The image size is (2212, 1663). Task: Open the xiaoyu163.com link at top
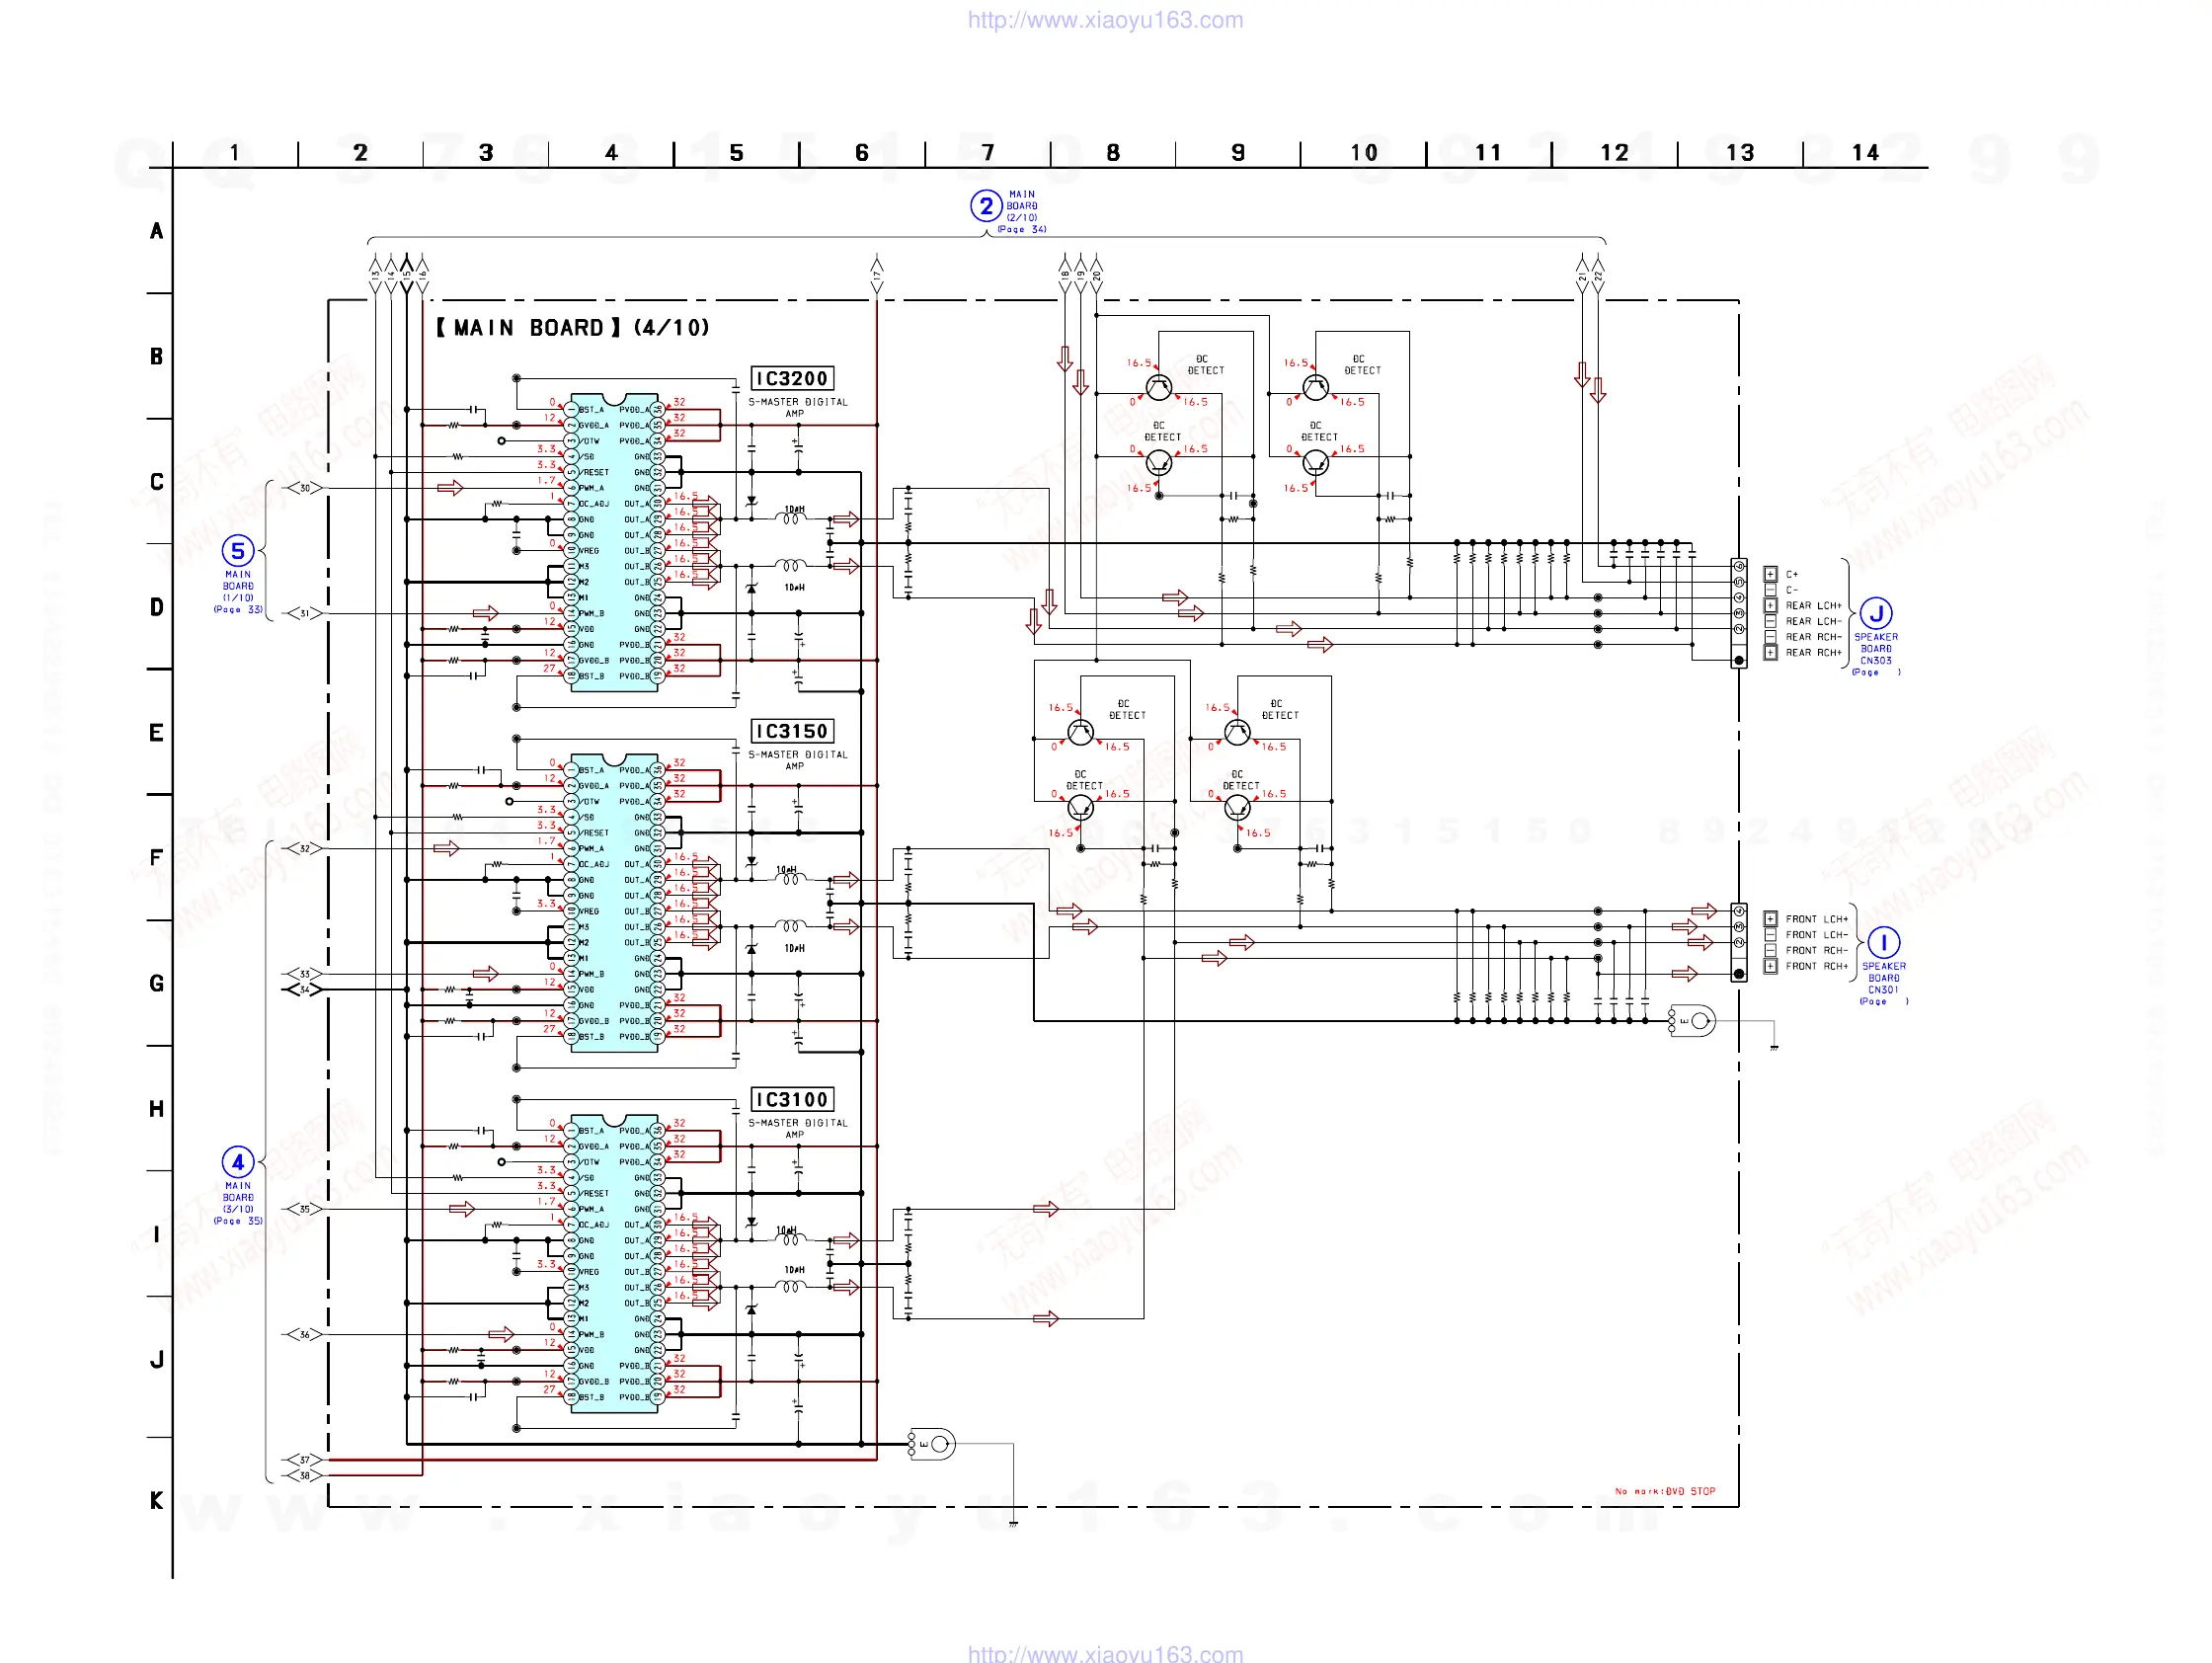click(x=1105, y=20)
